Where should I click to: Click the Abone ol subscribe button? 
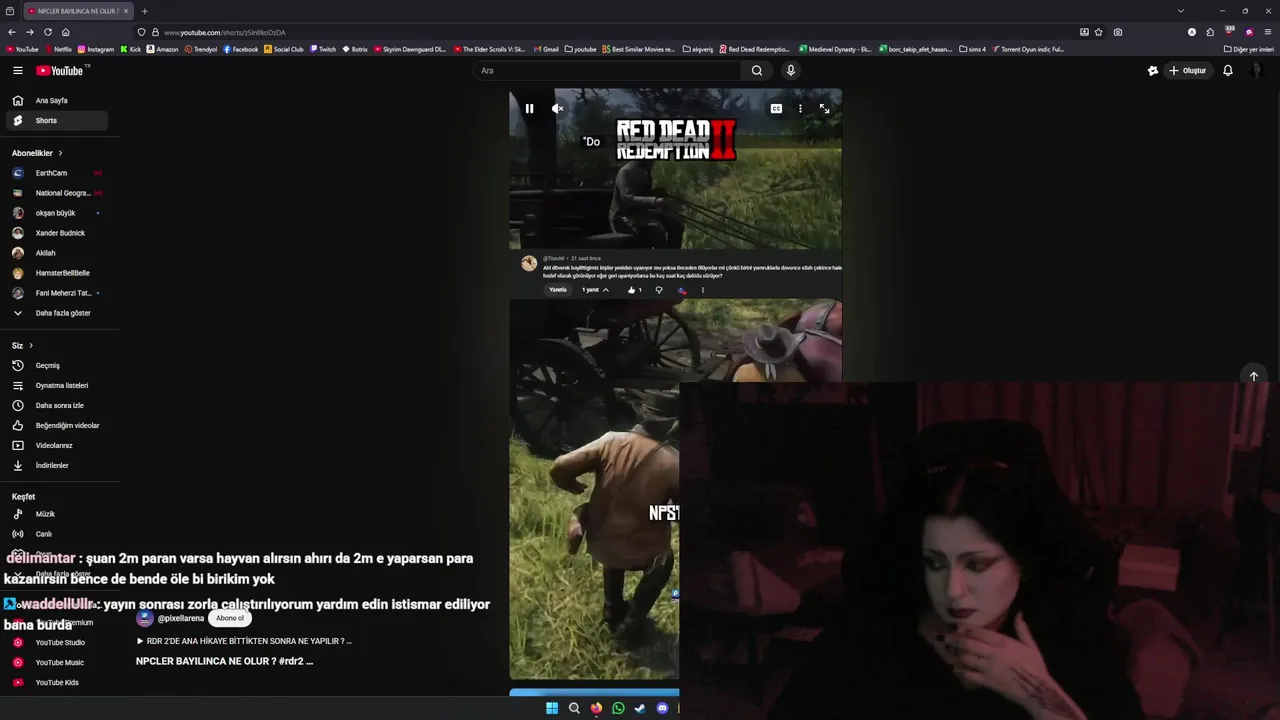pos(230,618)
